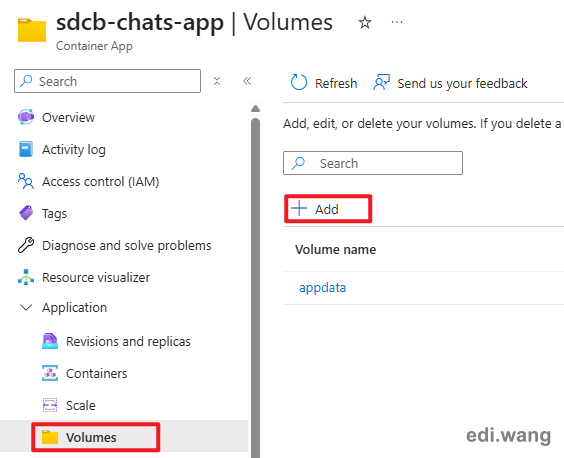Click the Access control (IAM) people icon
Image resolution: width=564 pixels, height=458 pixels.
26,181
